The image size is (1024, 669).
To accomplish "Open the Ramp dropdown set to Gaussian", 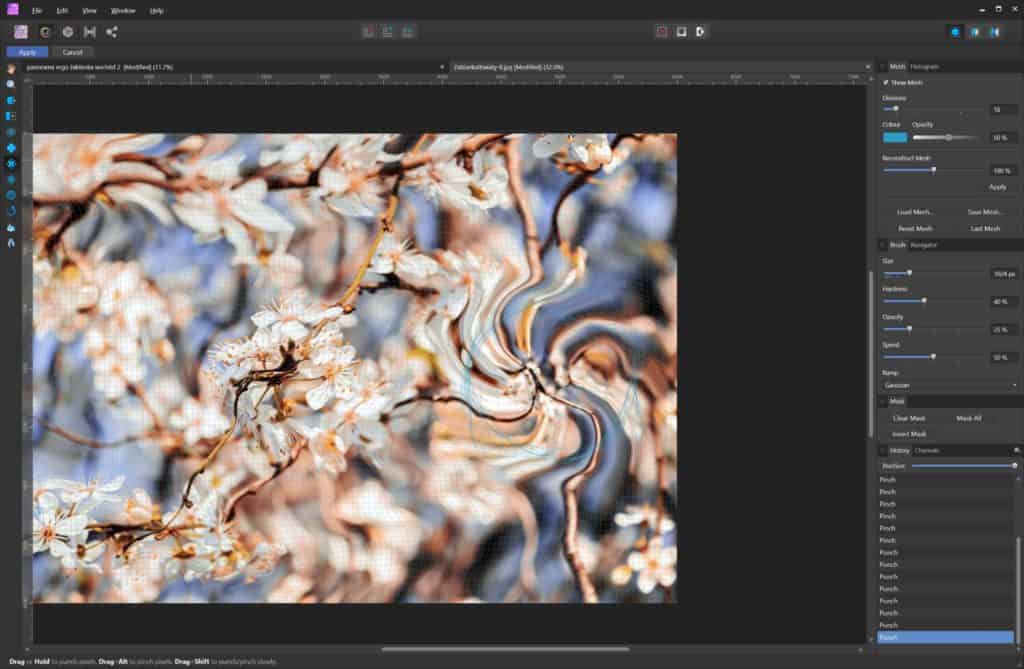I will (948, 385).
